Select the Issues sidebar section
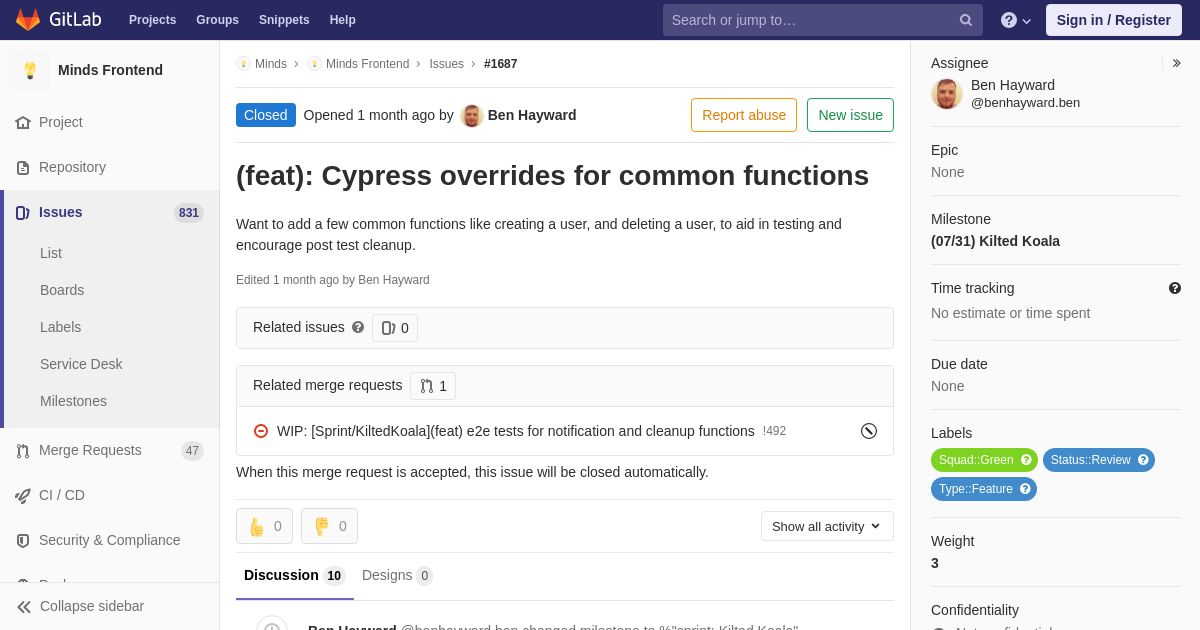The width and height of the screenshot is (1200, 630). click(110, 212)
